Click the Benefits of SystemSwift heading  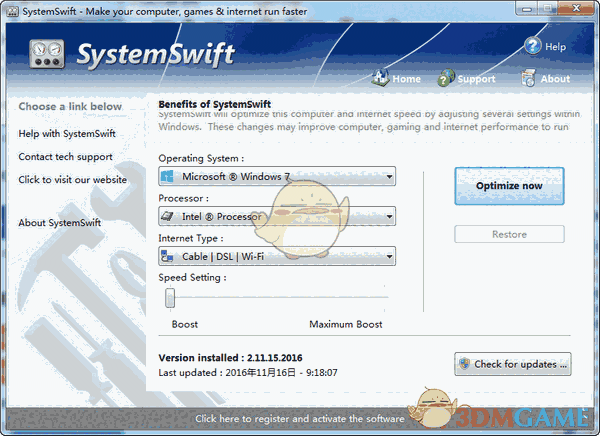215,104
